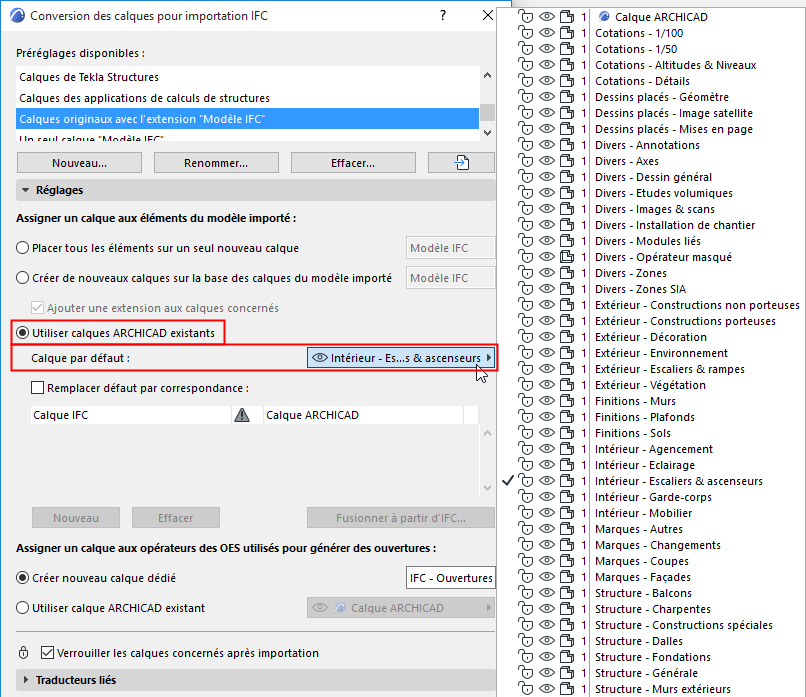Click the padlock icon beside Verrouiller les calques

(x=23, y=653)
